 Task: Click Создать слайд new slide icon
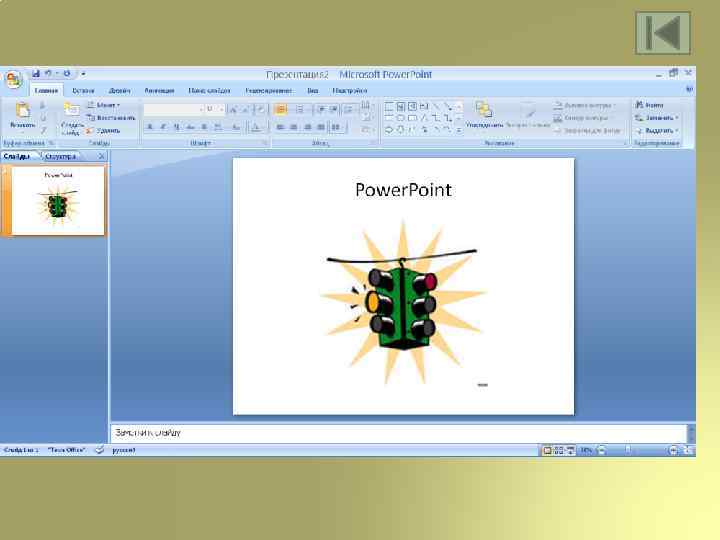[71, 110]
